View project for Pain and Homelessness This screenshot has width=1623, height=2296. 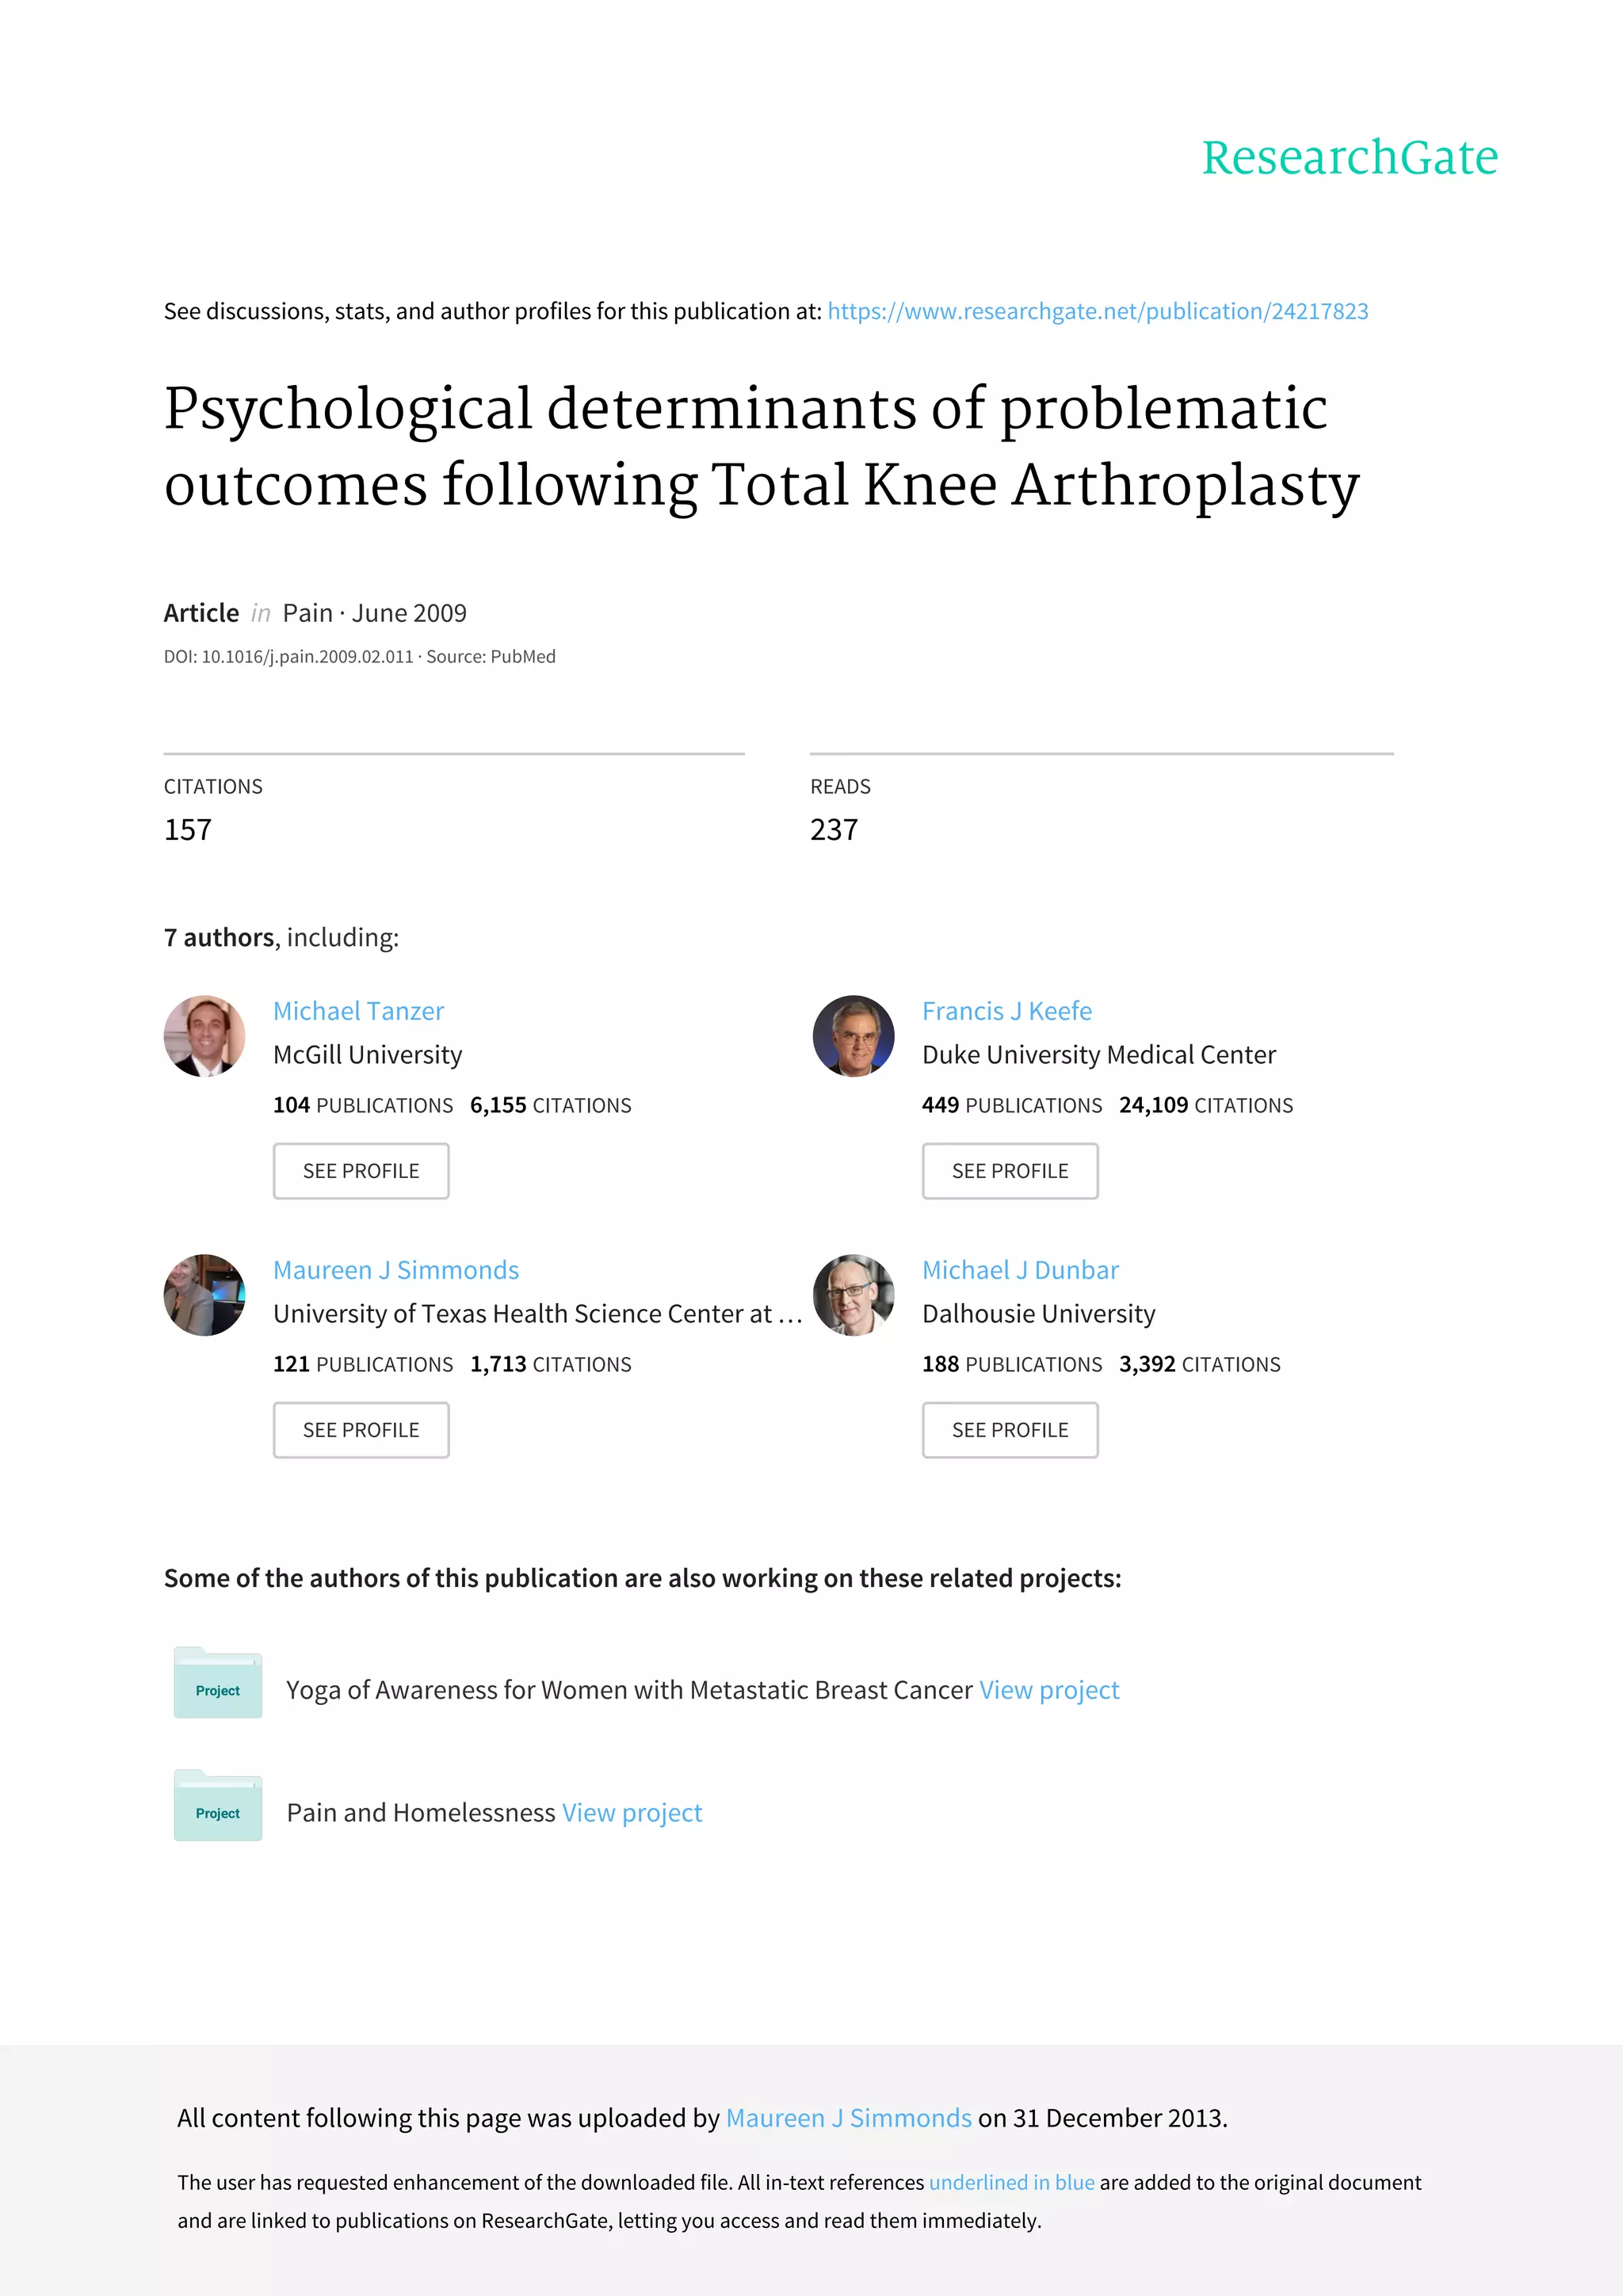(632, 1813)
